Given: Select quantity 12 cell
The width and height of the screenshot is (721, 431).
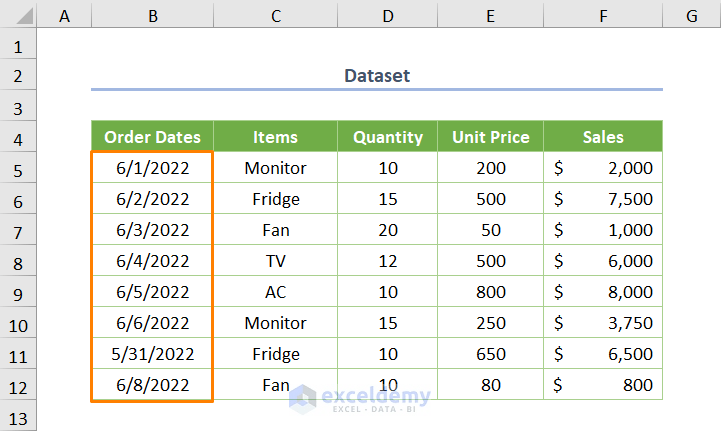Looking at the screenshot, I should [x=388, y=260].
